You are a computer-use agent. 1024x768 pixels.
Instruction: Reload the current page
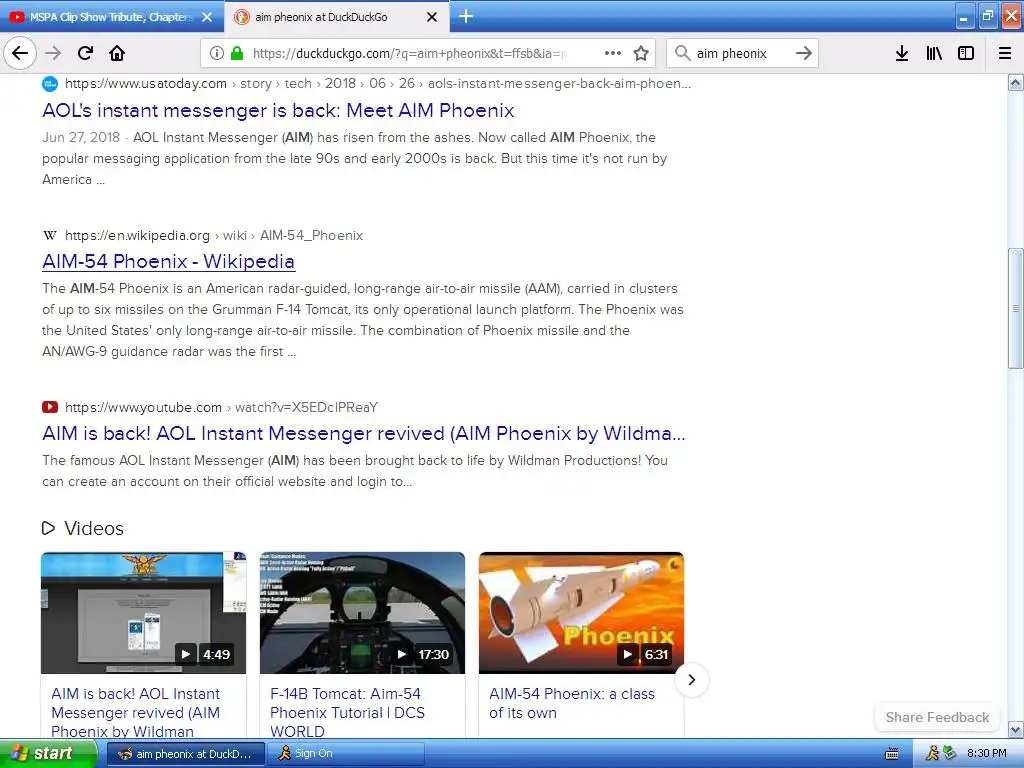coord(85,53)
